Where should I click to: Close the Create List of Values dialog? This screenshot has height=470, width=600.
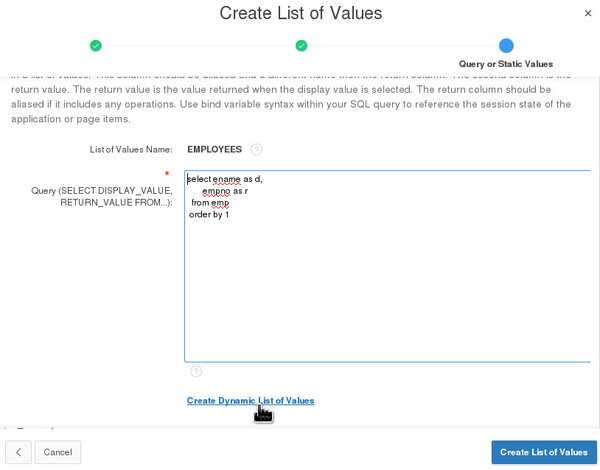tap(588, 13)
